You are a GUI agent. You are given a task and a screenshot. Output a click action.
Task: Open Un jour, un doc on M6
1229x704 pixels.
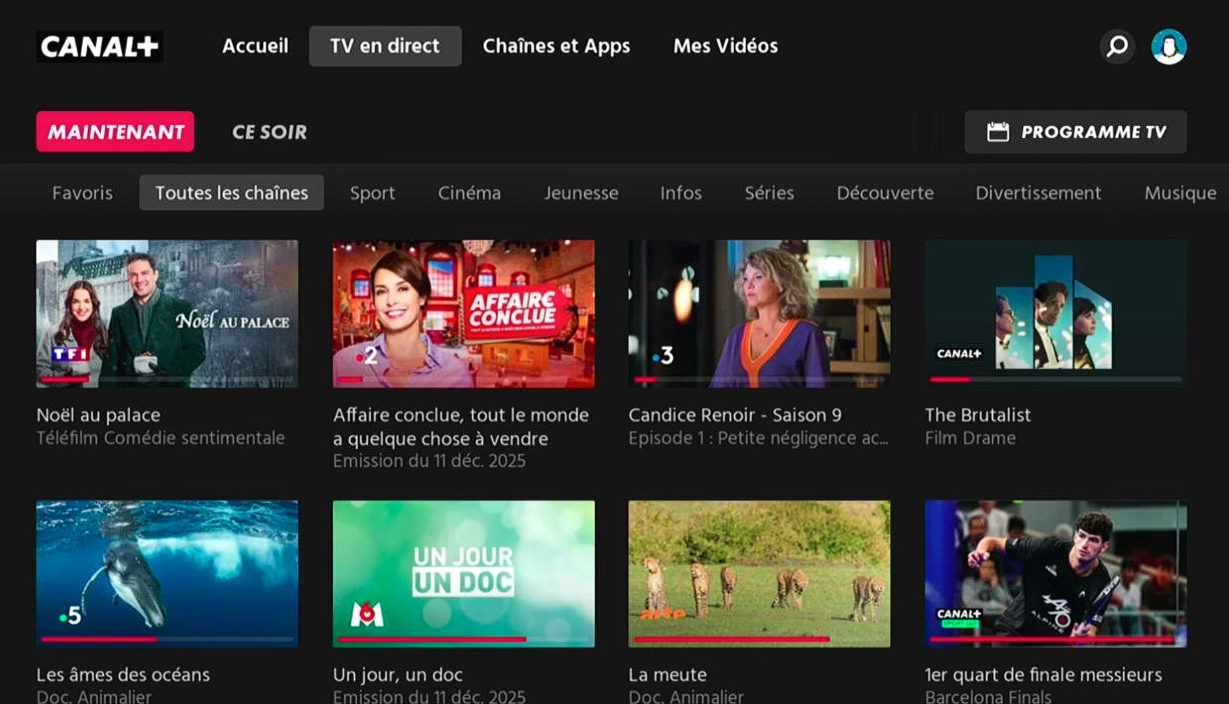pyautogui.click(x=463, y=573)
